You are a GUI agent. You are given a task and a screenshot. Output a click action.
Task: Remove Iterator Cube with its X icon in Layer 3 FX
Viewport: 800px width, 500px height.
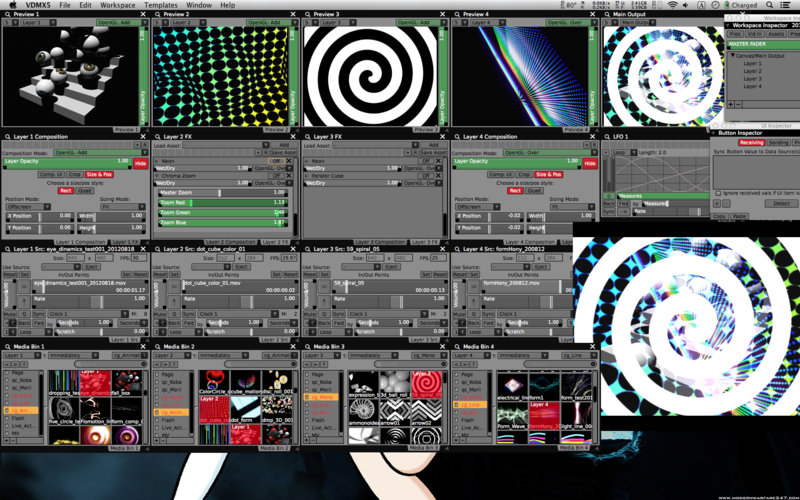(439, 176)
